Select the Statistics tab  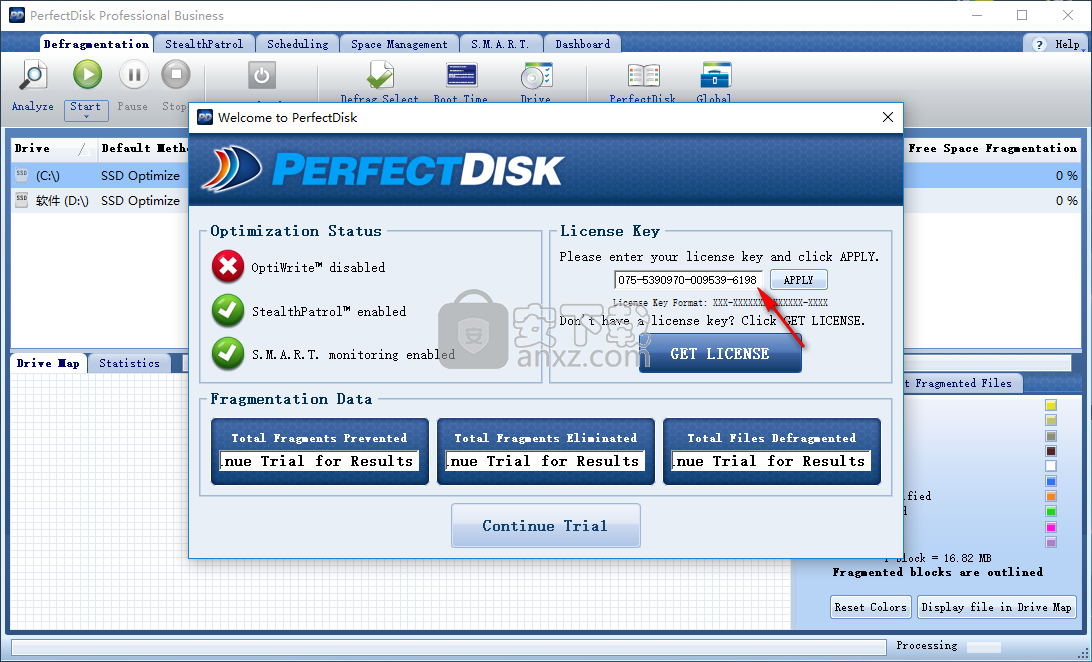click(x=129, y=363)
